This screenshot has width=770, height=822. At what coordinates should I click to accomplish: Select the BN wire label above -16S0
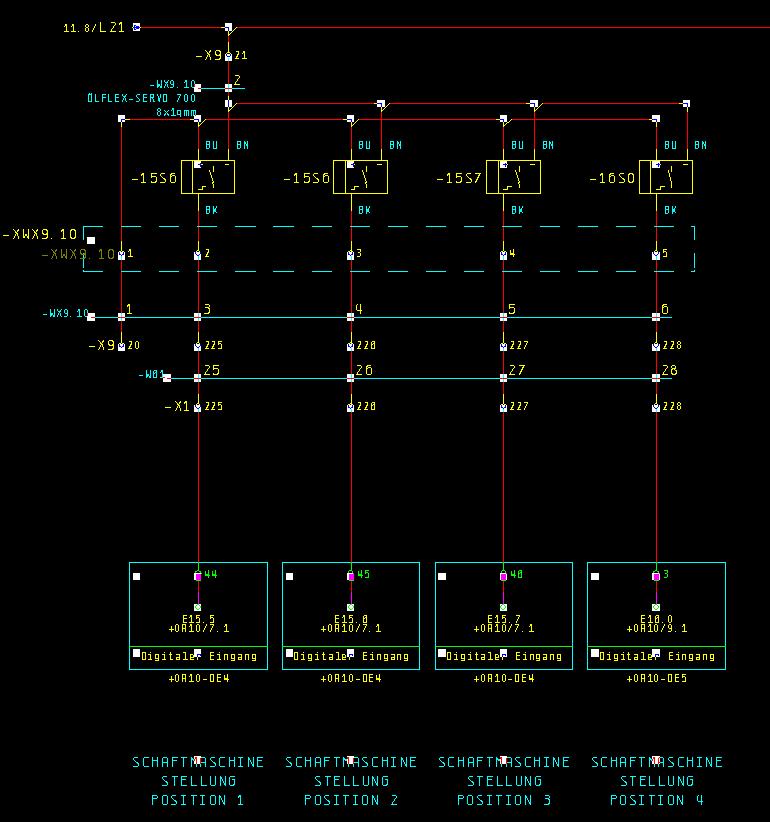tap(700, 145)
